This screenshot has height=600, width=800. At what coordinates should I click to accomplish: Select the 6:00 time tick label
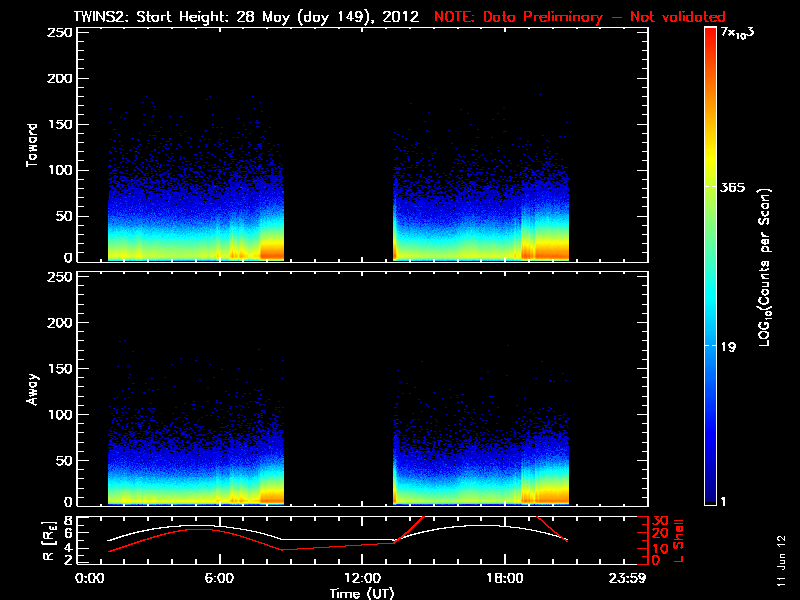(x=219, y=578)
